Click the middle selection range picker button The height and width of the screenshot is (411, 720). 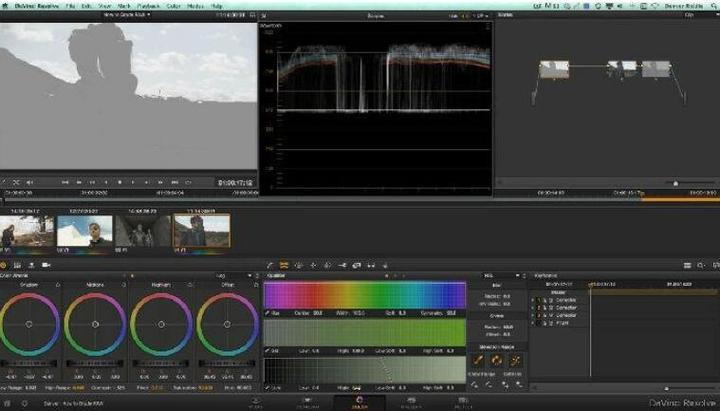coord(497,360)
